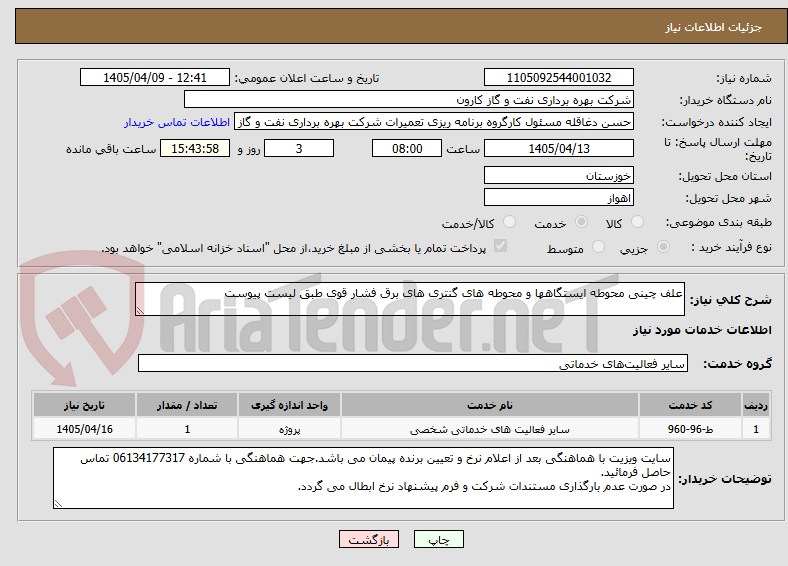788x566 pixels.
Task: Click the کد خدمت column header
Action: pyautogui.click(x=691, y=405)
